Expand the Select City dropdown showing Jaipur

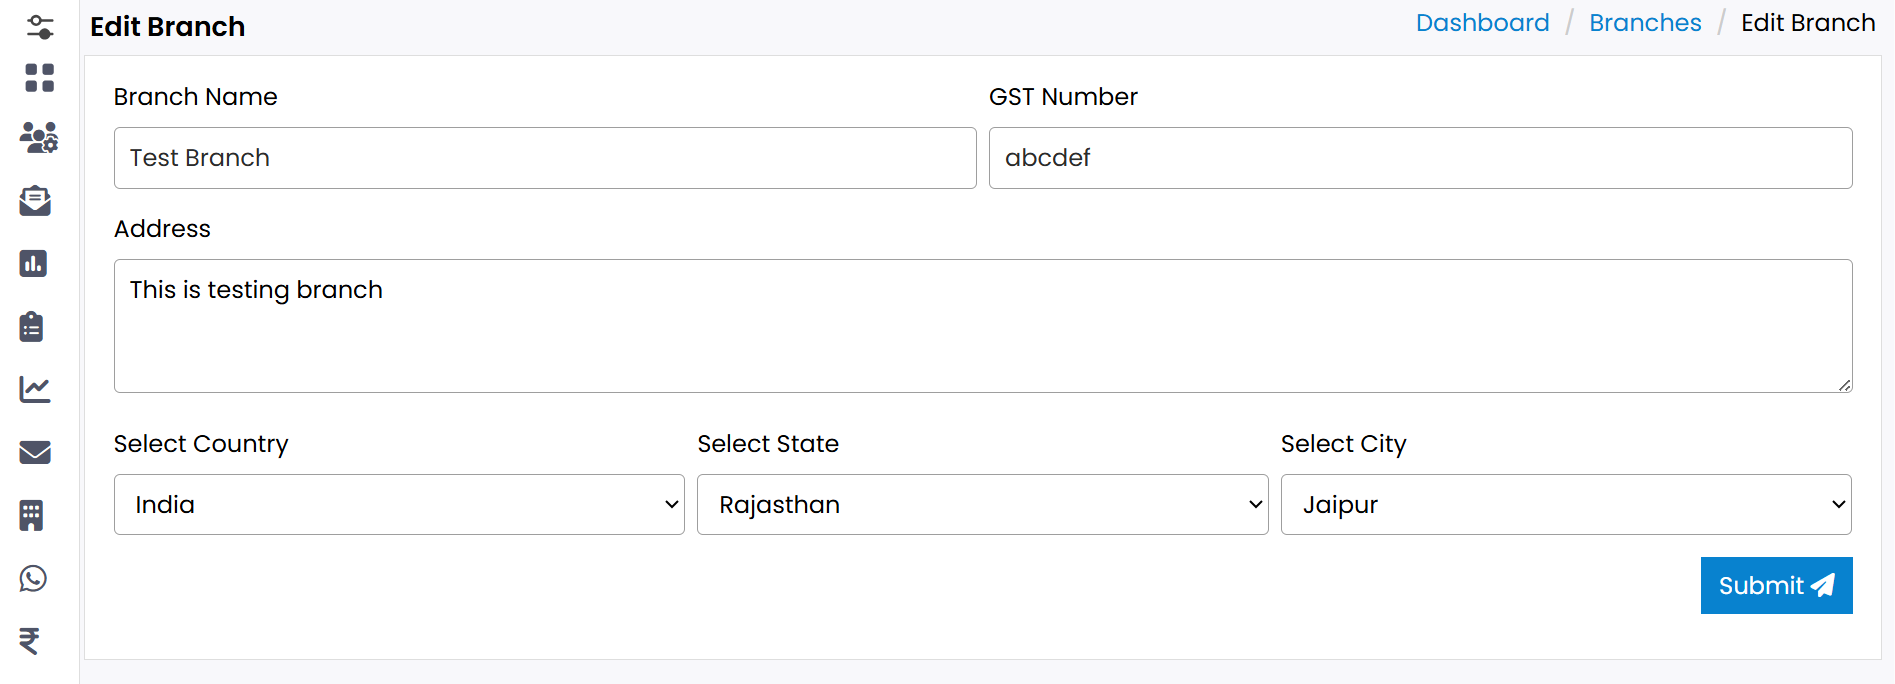click(x=1565, y=505)
